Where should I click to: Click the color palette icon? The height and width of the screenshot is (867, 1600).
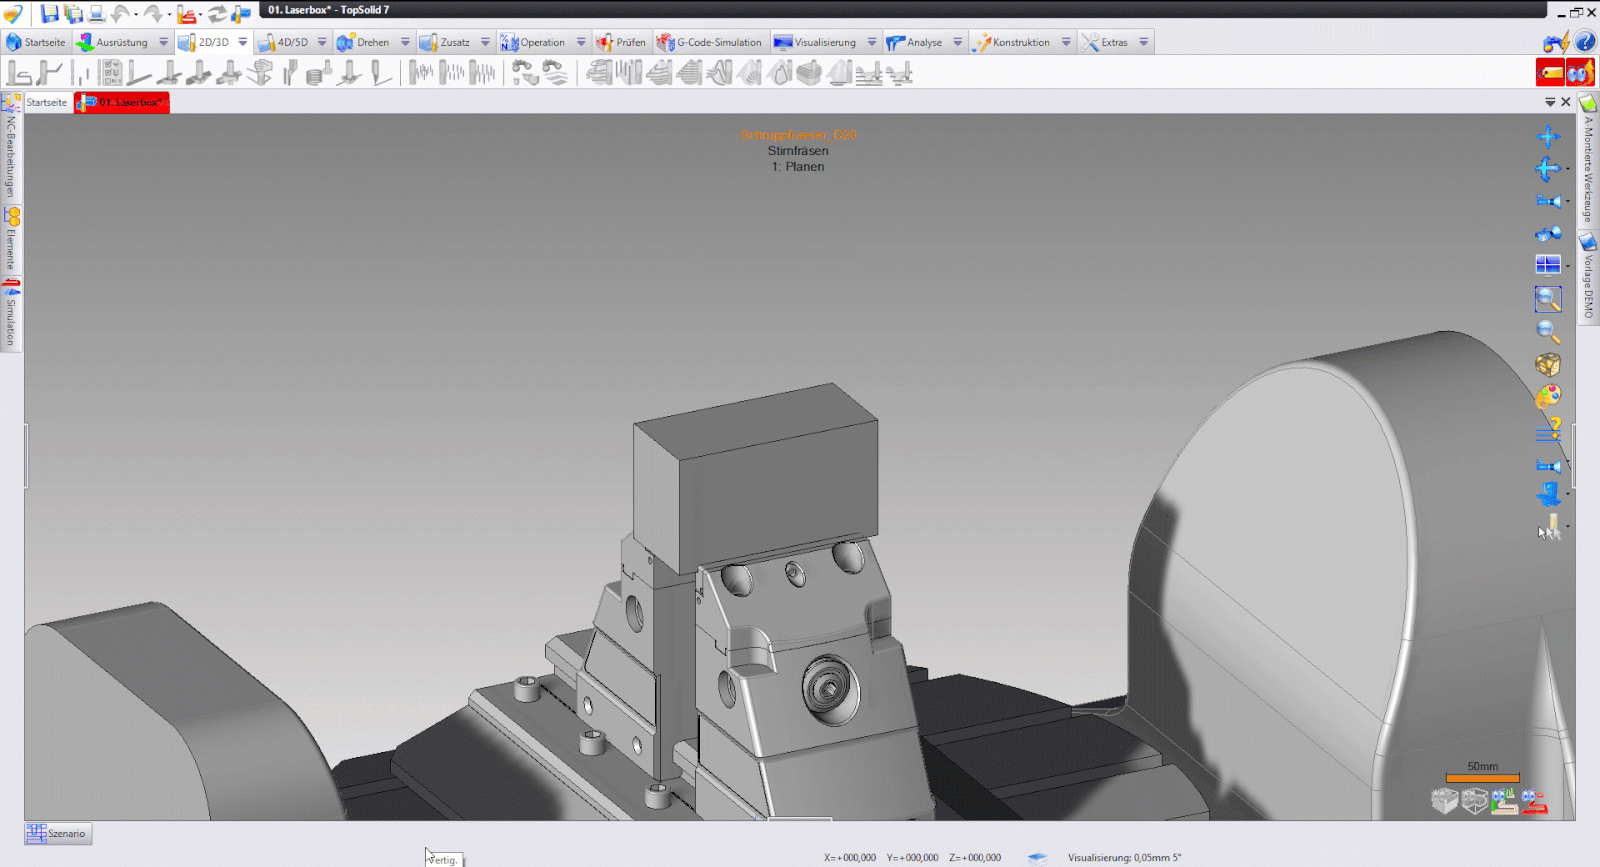point(1548,397)
